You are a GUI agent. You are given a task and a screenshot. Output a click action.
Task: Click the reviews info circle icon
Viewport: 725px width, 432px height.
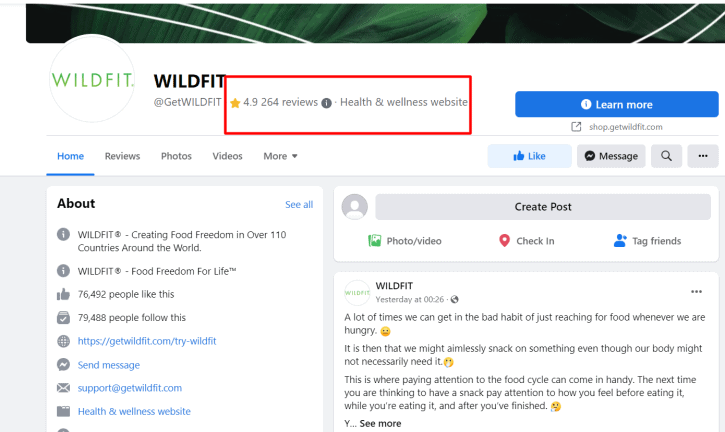326,103
